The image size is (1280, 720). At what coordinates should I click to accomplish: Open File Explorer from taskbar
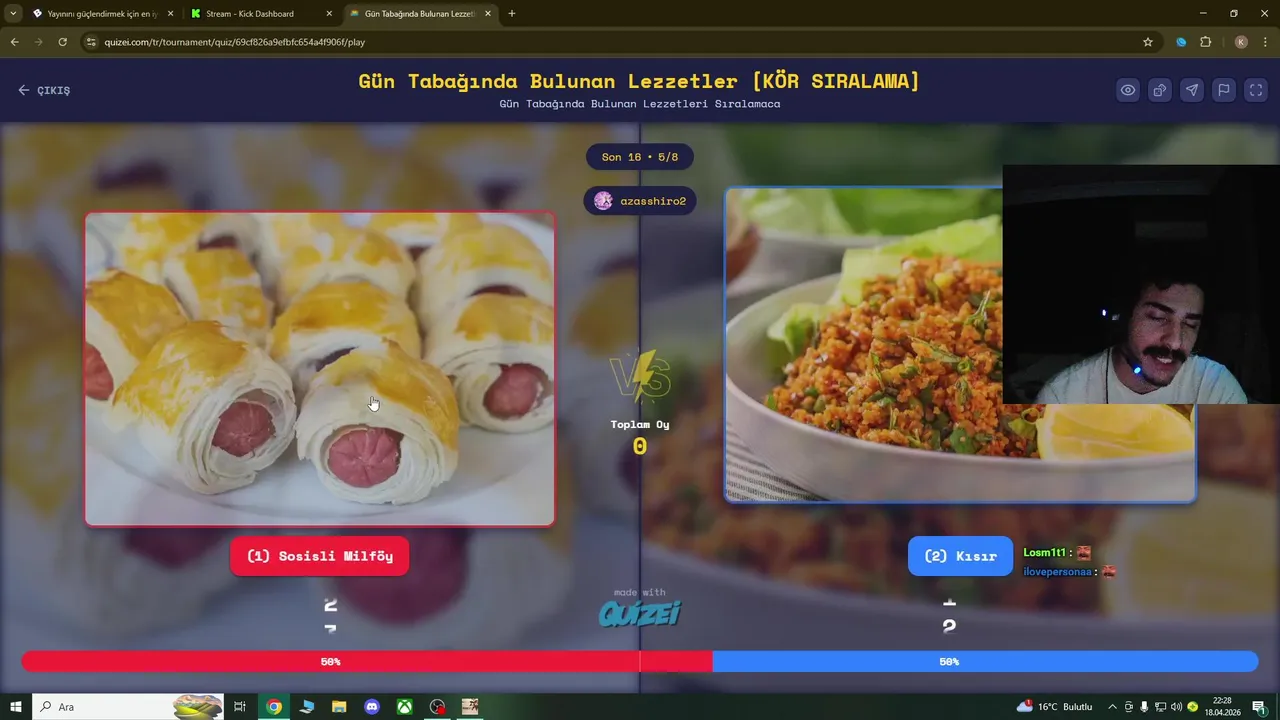[339, 707]
